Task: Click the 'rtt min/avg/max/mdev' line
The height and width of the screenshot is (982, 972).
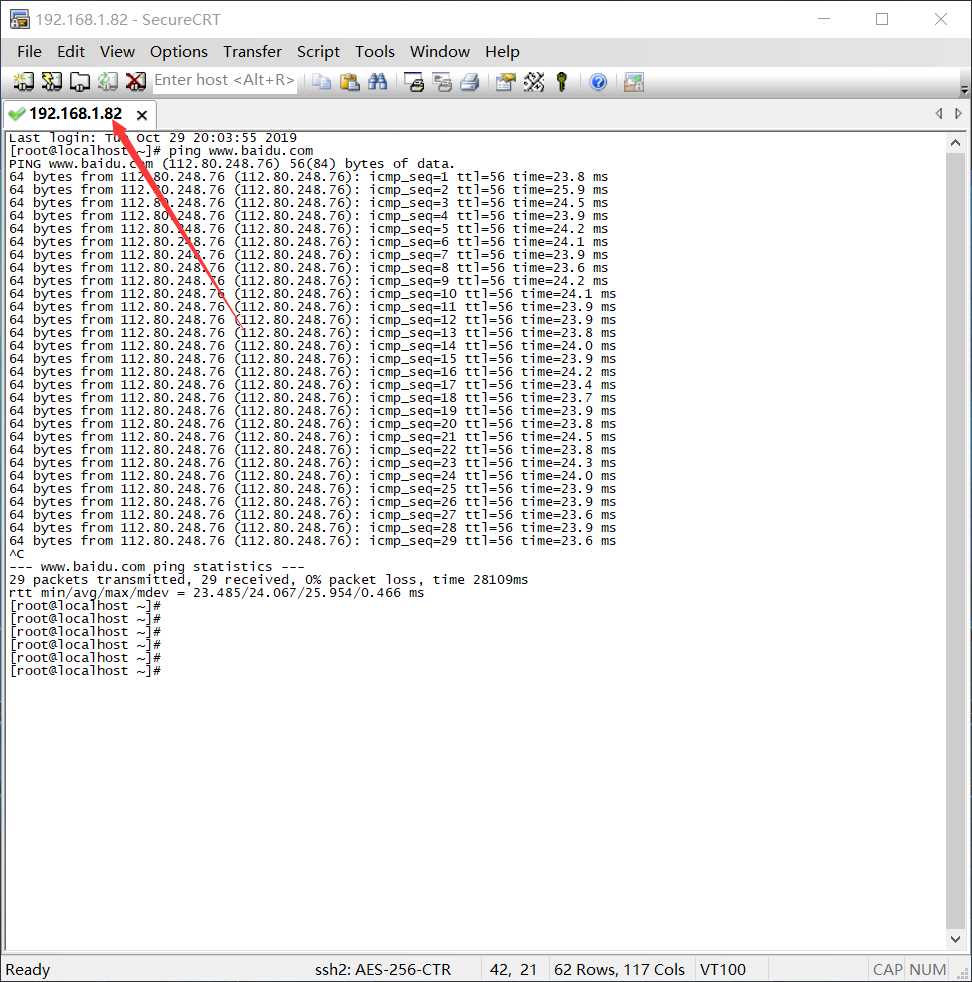Action: point(216,593)
